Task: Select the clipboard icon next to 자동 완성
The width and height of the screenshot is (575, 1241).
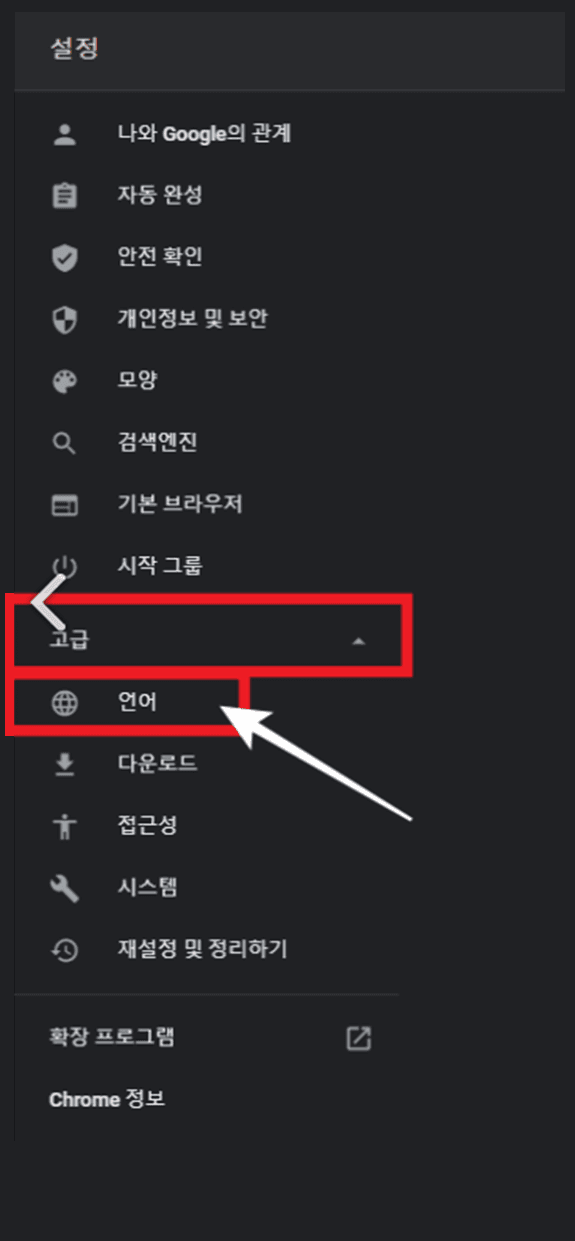Action: coord(65,195)
